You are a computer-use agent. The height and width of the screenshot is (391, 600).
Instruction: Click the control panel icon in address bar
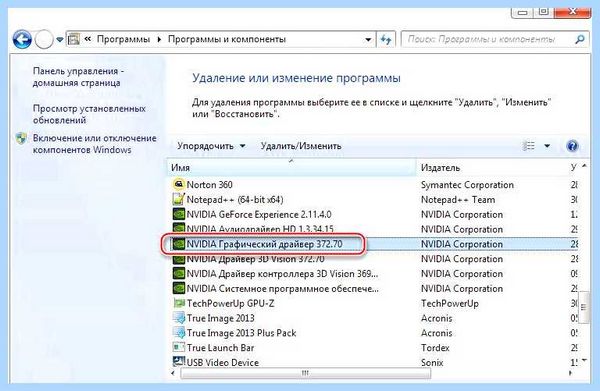pyautogui.click(x=73, y=39)
